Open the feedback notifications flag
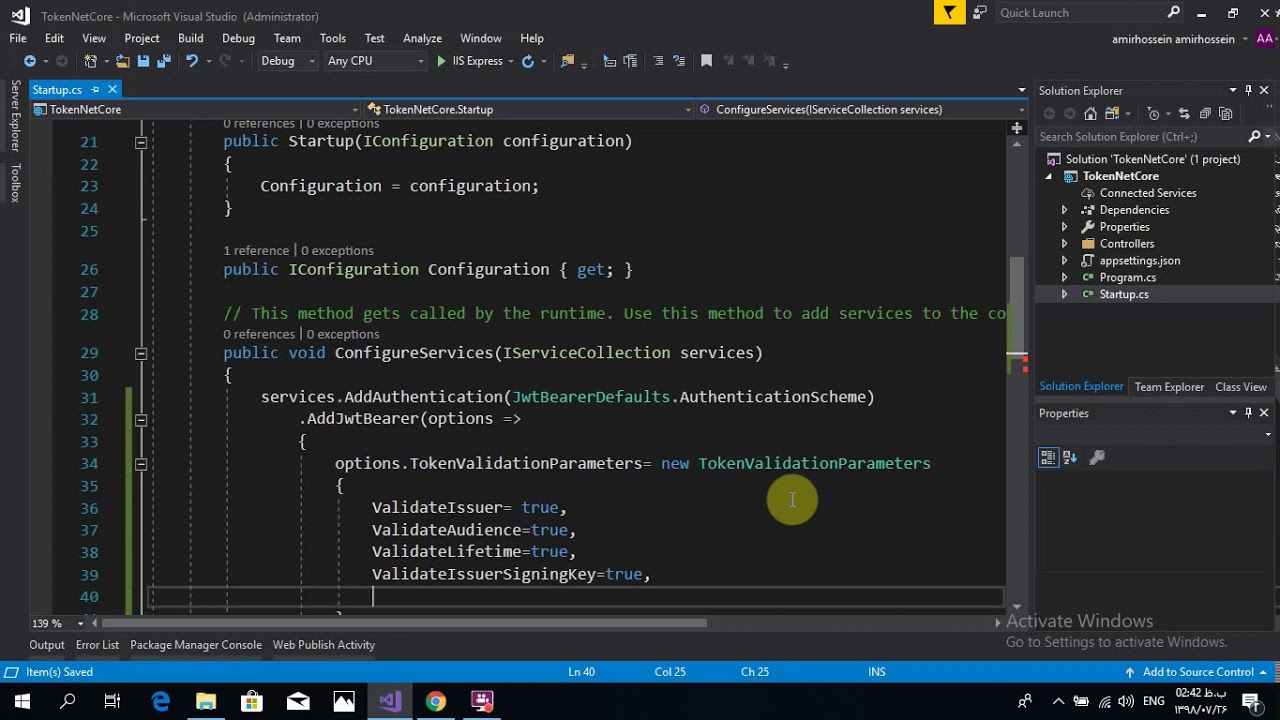The width and height of the screenshot is (1280, 720). click(949, 12)
